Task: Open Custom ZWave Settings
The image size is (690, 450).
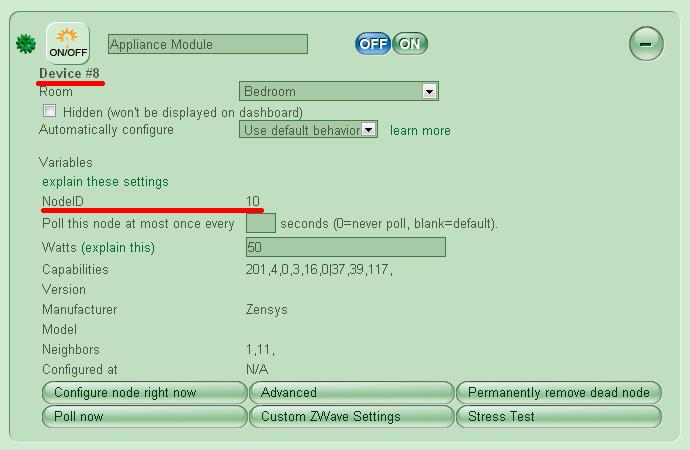Action: coord(351,416)
